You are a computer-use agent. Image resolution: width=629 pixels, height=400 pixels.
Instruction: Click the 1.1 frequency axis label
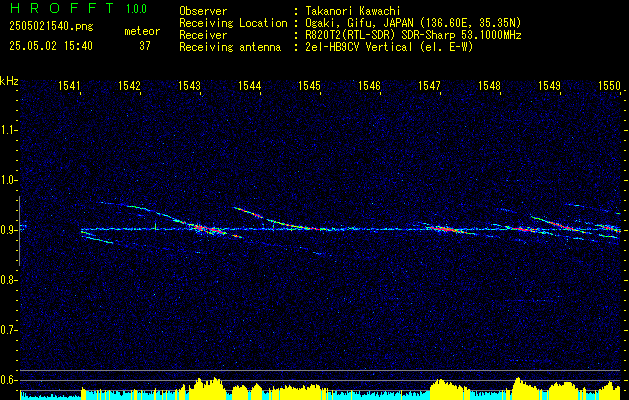pos(7,130)
